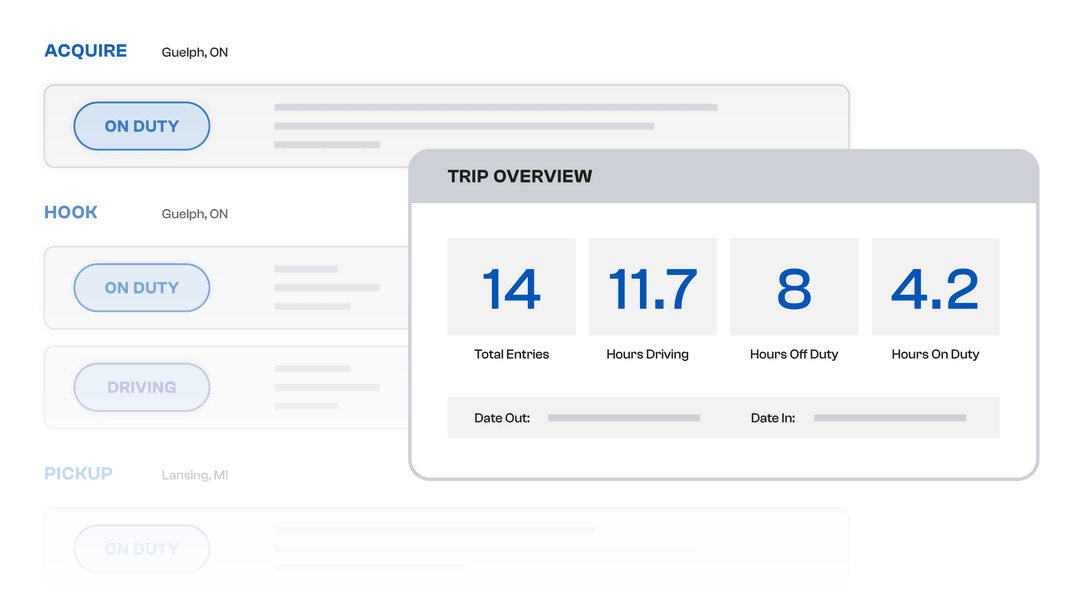Click the Hours On Duty tile showing 4.2

point(935,286)
